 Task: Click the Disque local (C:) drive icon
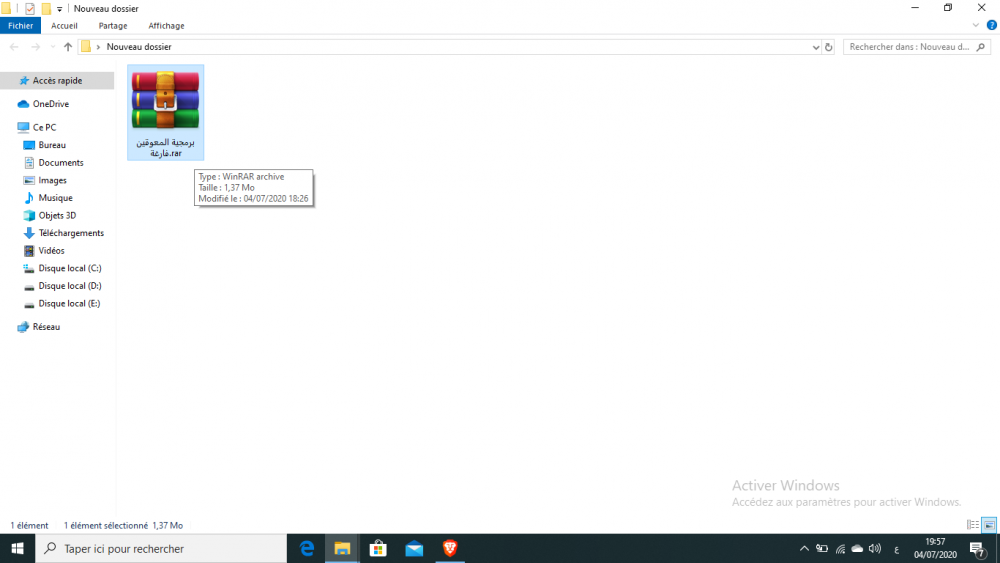[29, 268]
